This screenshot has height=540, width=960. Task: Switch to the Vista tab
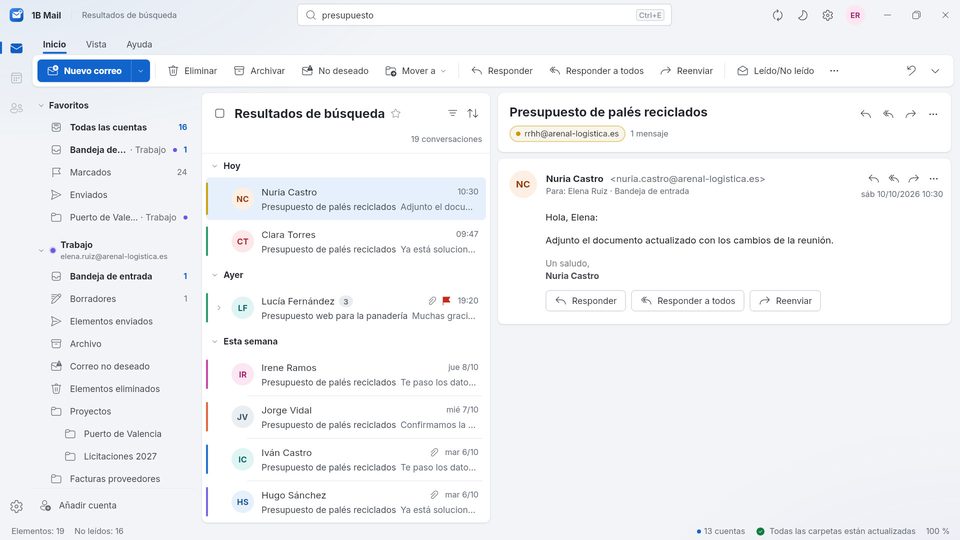[96, 44]
